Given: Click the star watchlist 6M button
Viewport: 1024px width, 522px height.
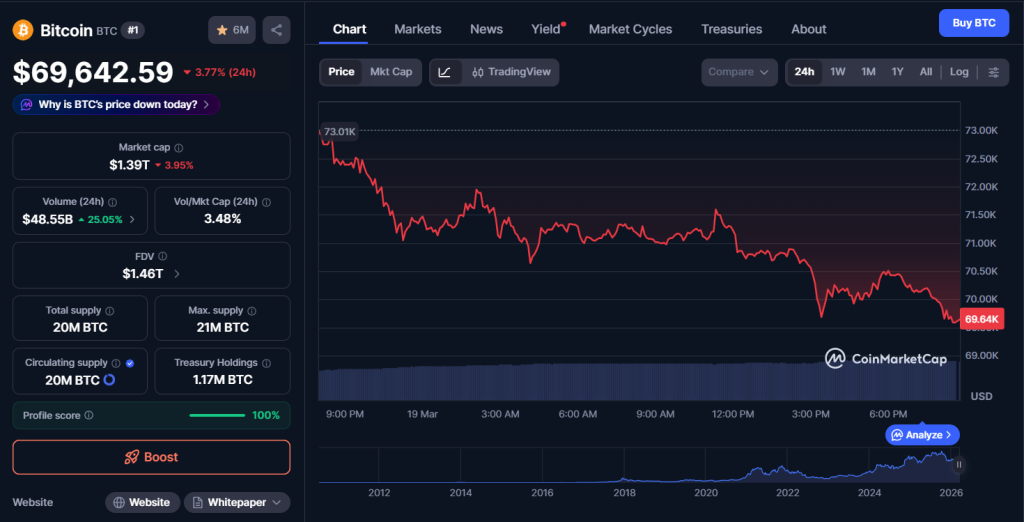Looking at the screenshot, I should click(x=232, y=30).
